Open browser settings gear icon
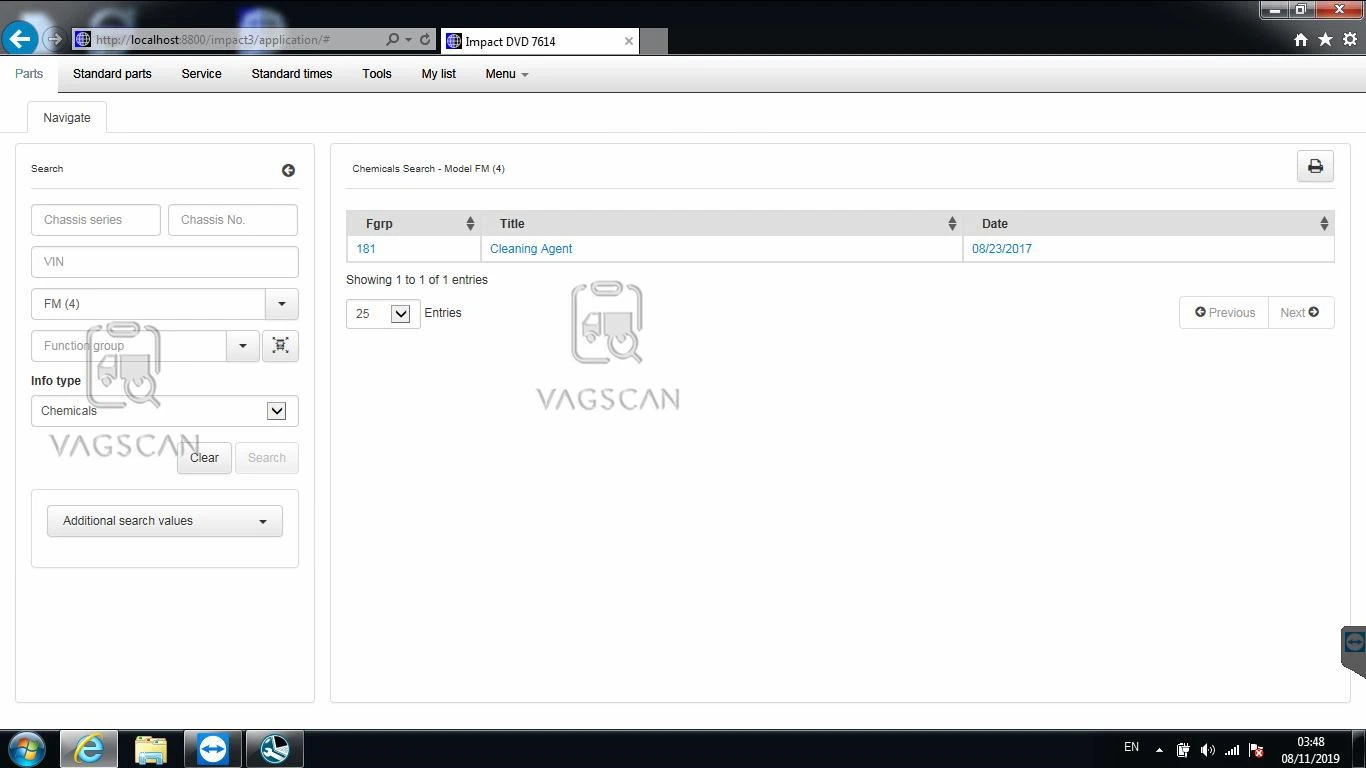The width and height of the screenshot is (1366, 768). click(x=1350, y=40)
